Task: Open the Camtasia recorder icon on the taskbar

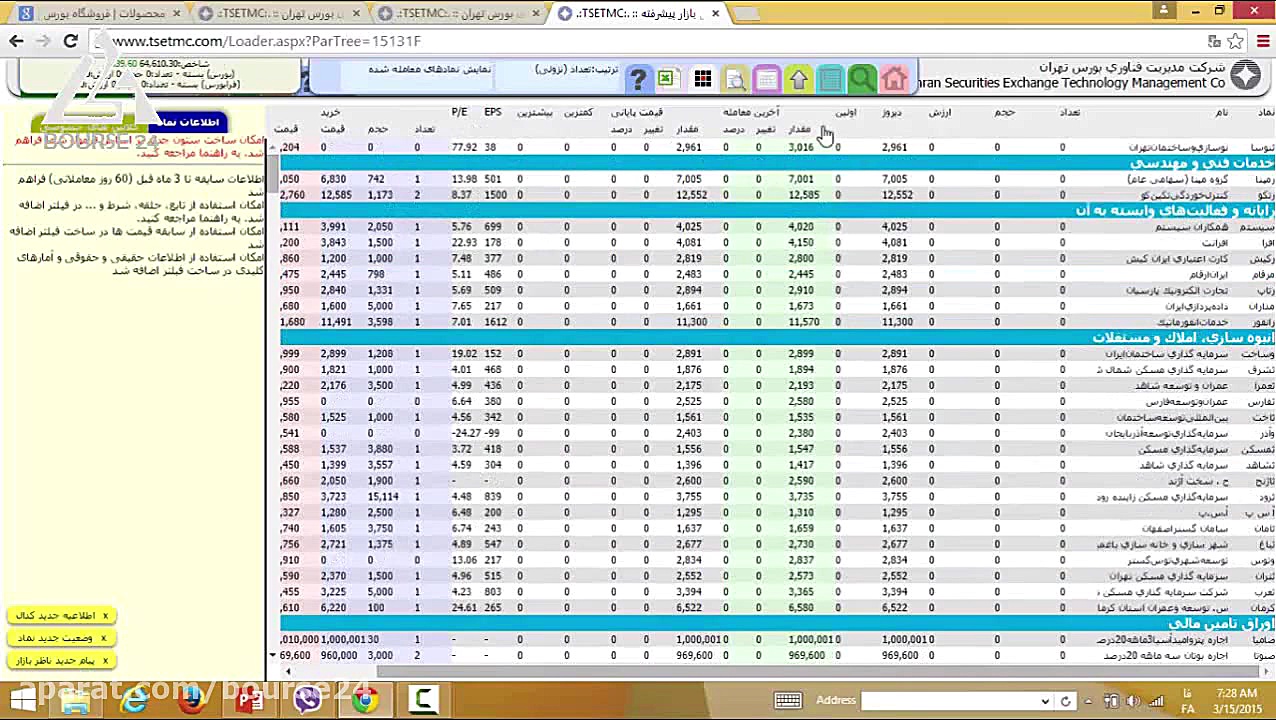Action: click(x=424, y=700)
